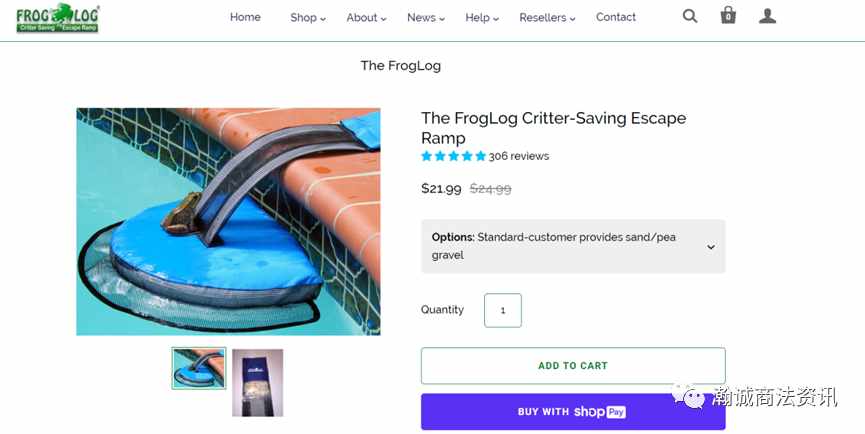Select the blue packaging thumbnail

coord(258,382)
